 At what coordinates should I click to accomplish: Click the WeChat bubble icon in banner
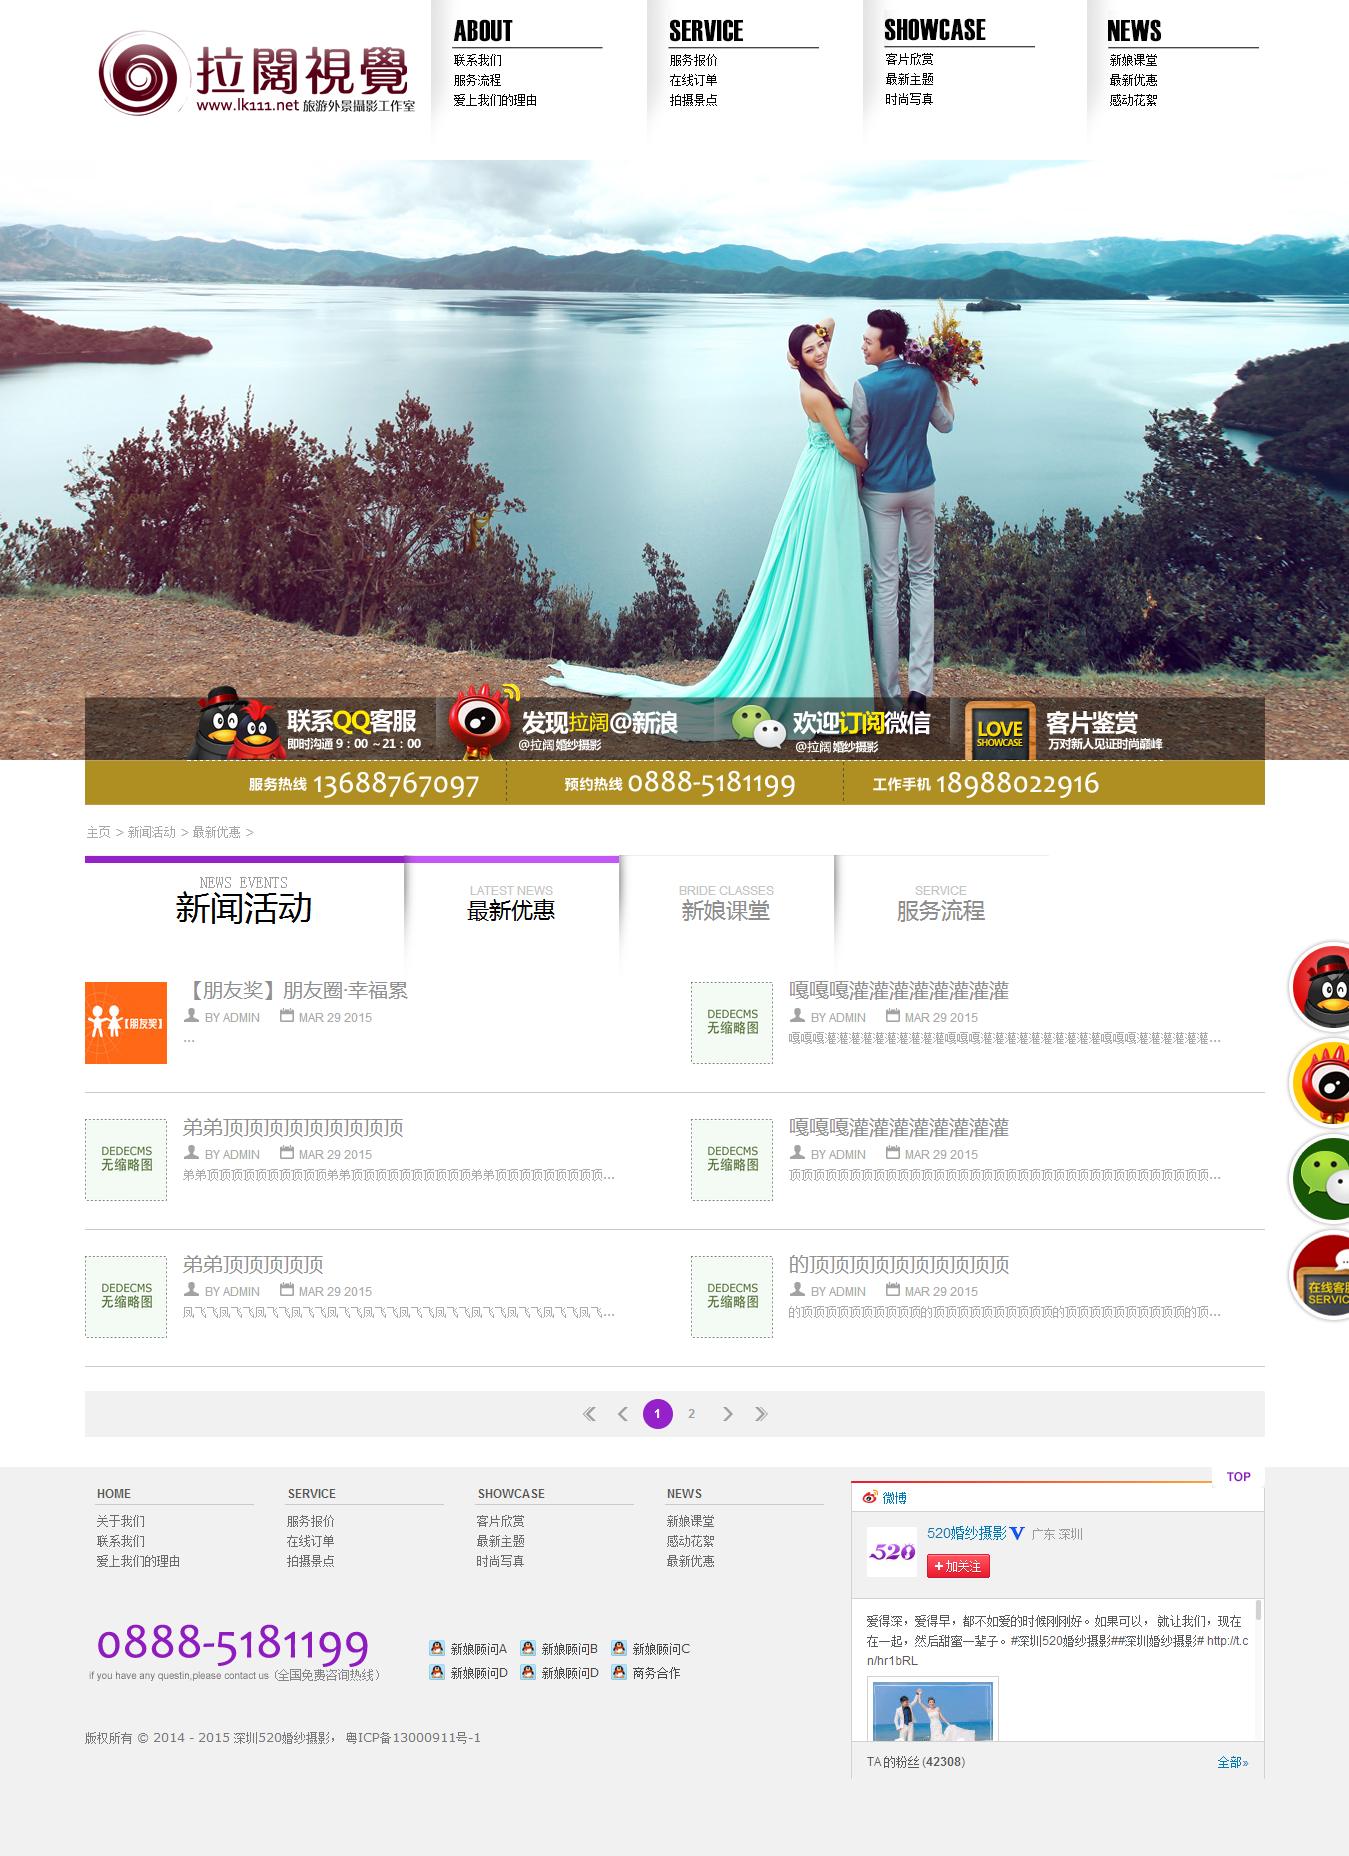point(757,726)
